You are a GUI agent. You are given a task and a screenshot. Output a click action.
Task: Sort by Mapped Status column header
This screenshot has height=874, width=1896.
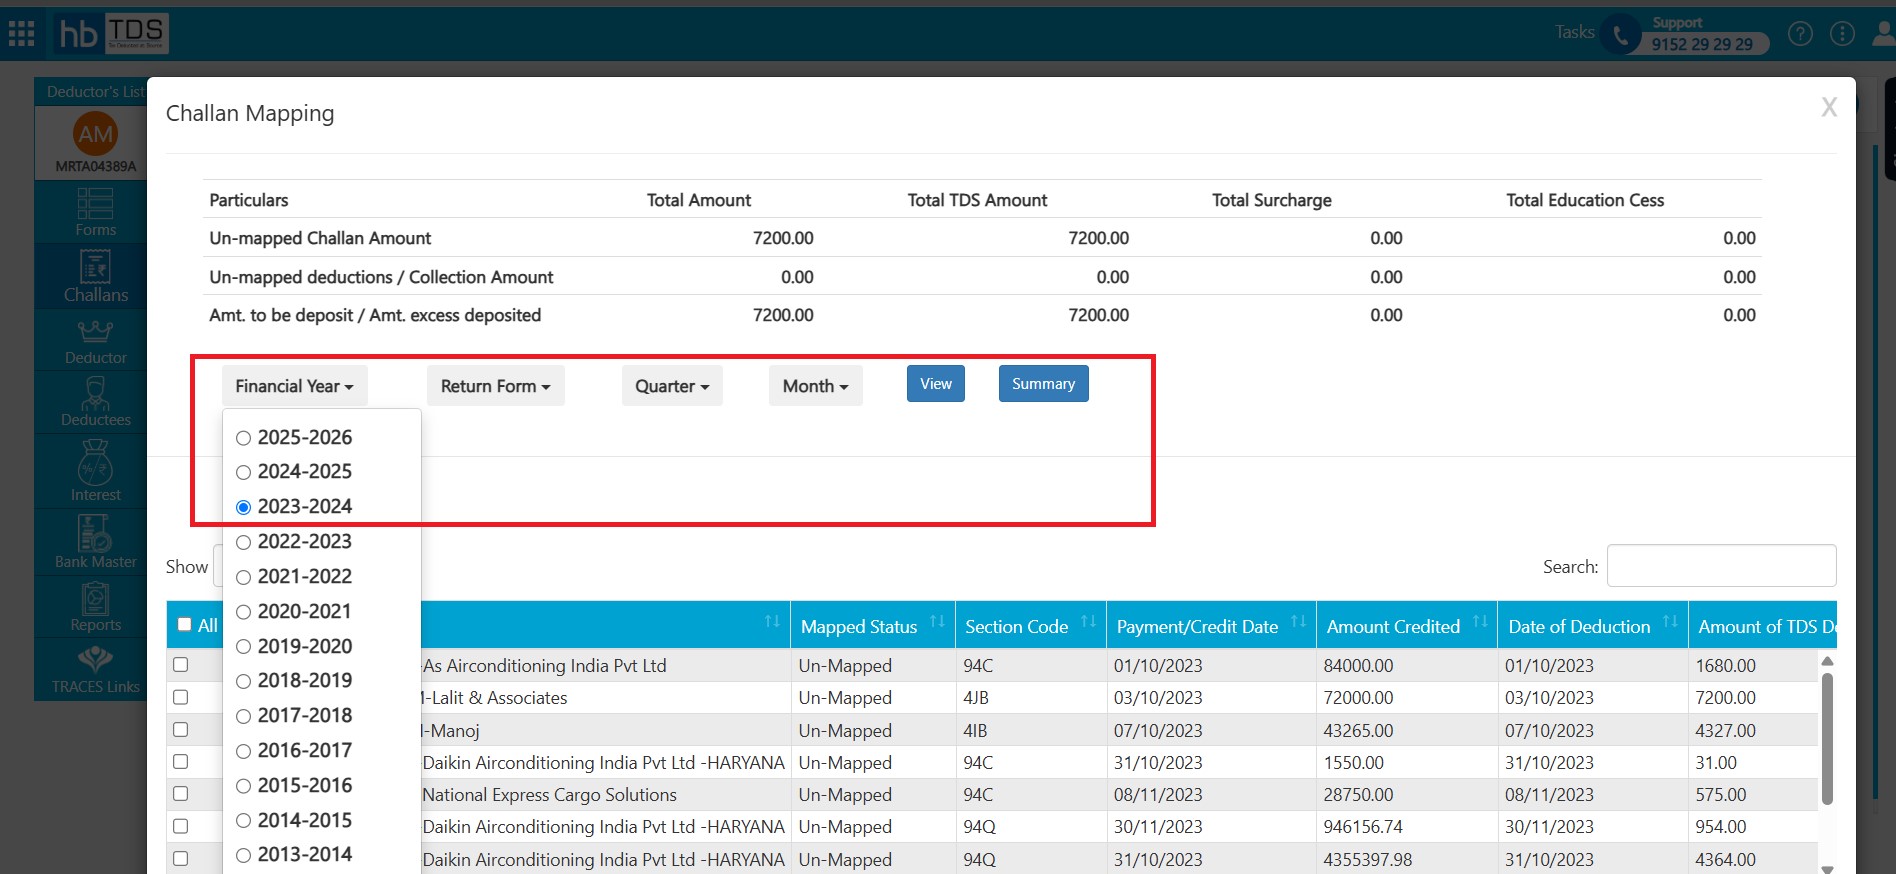(859, 627)
